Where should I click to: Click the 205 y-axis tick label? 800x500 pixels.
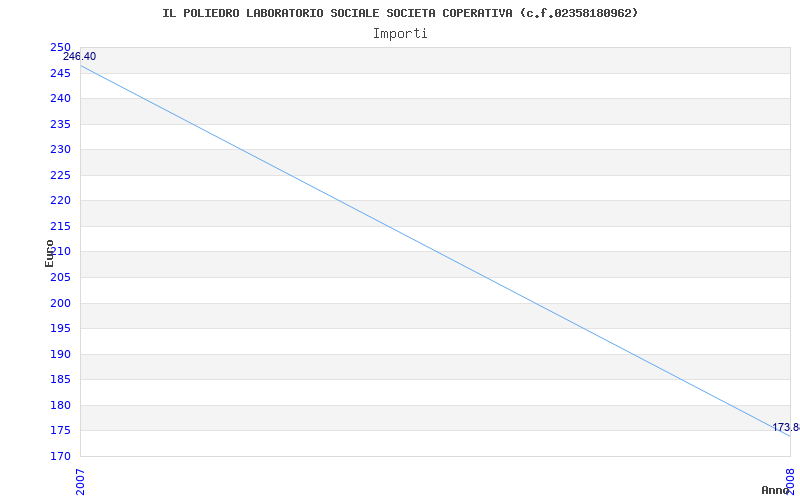[x=60, y=278]
